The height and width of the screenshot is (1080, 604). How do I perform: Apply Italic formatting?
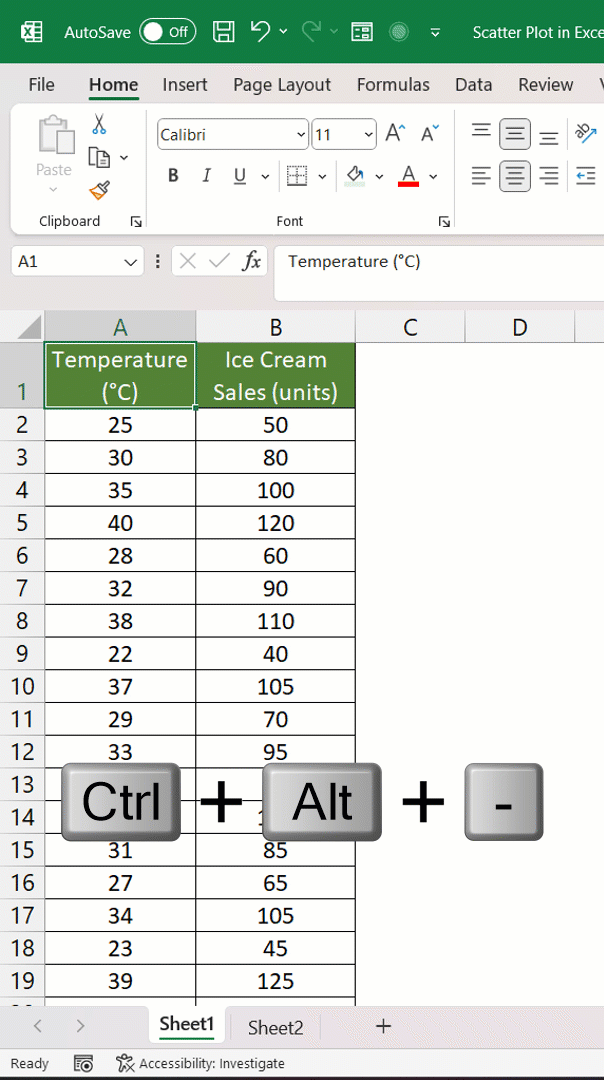206,176
